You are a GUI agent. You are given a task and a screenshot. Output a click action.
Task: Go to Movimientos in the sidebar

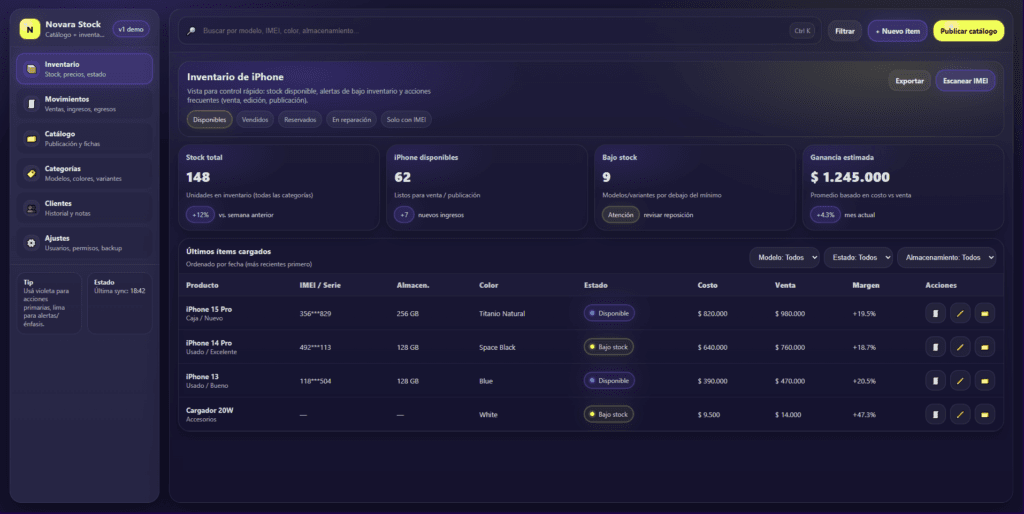tap(85, 104)
